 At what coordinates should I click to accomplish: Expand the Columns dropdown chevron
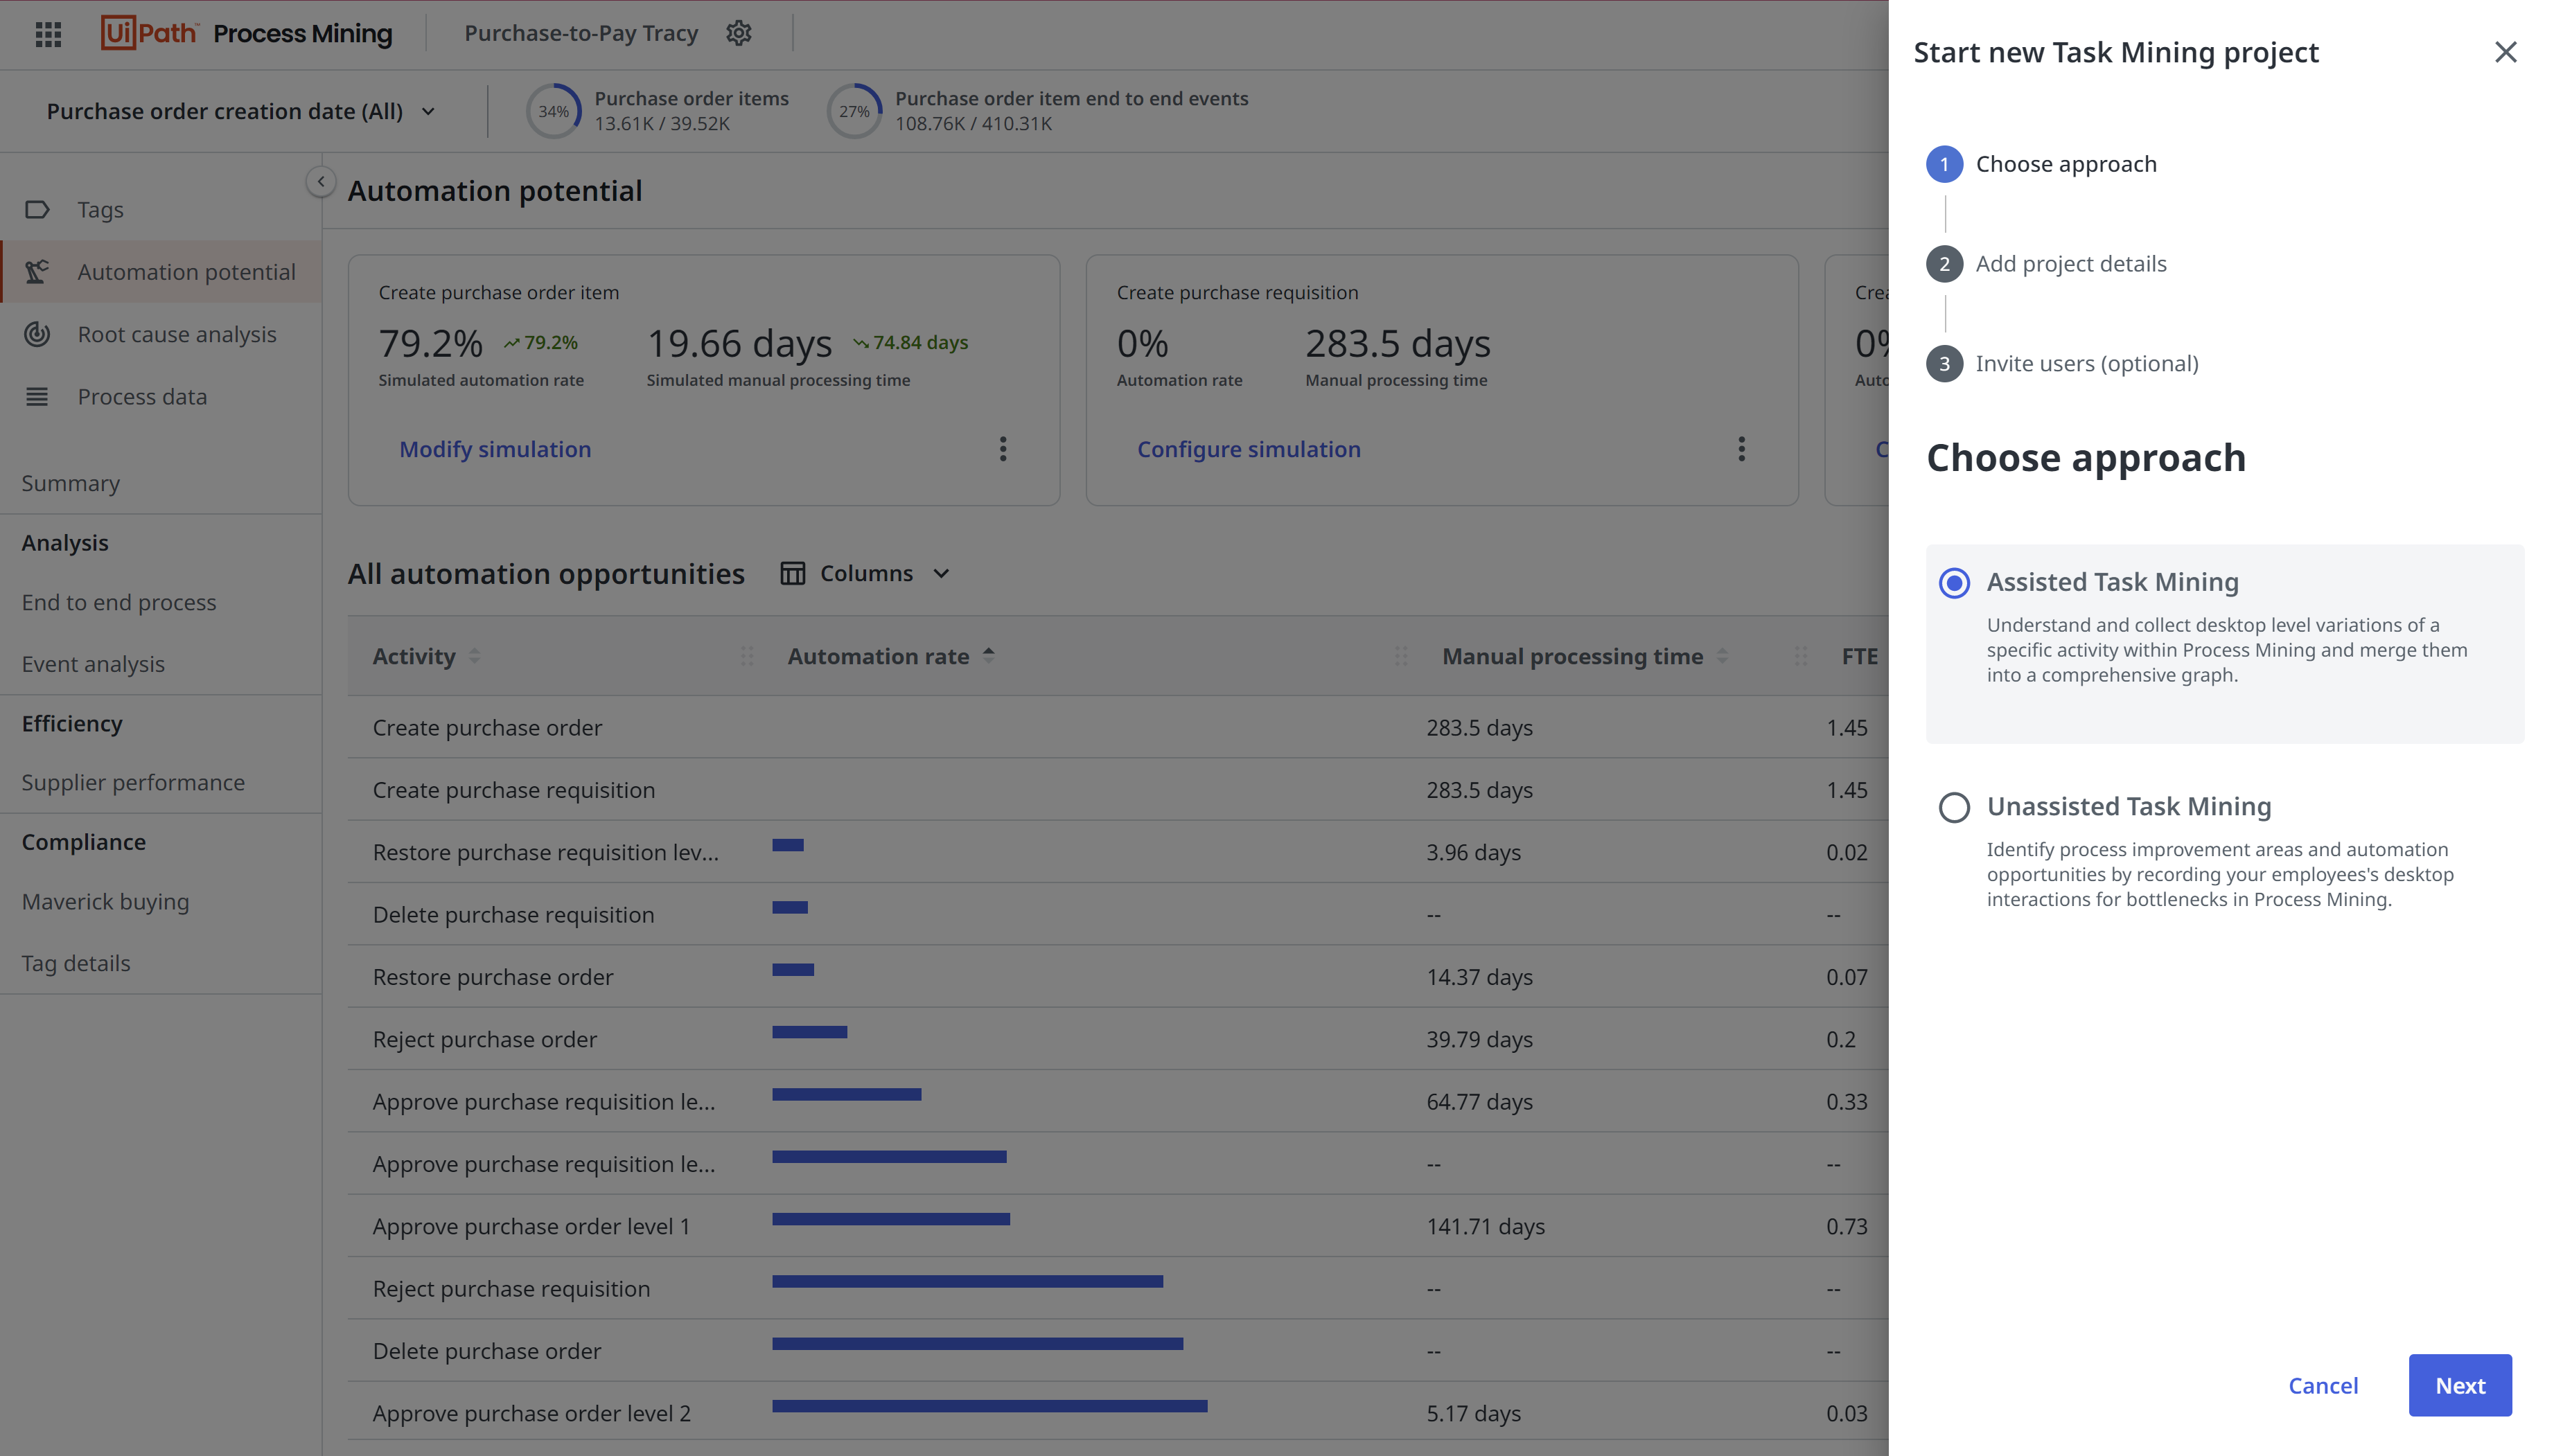point(941,573)
